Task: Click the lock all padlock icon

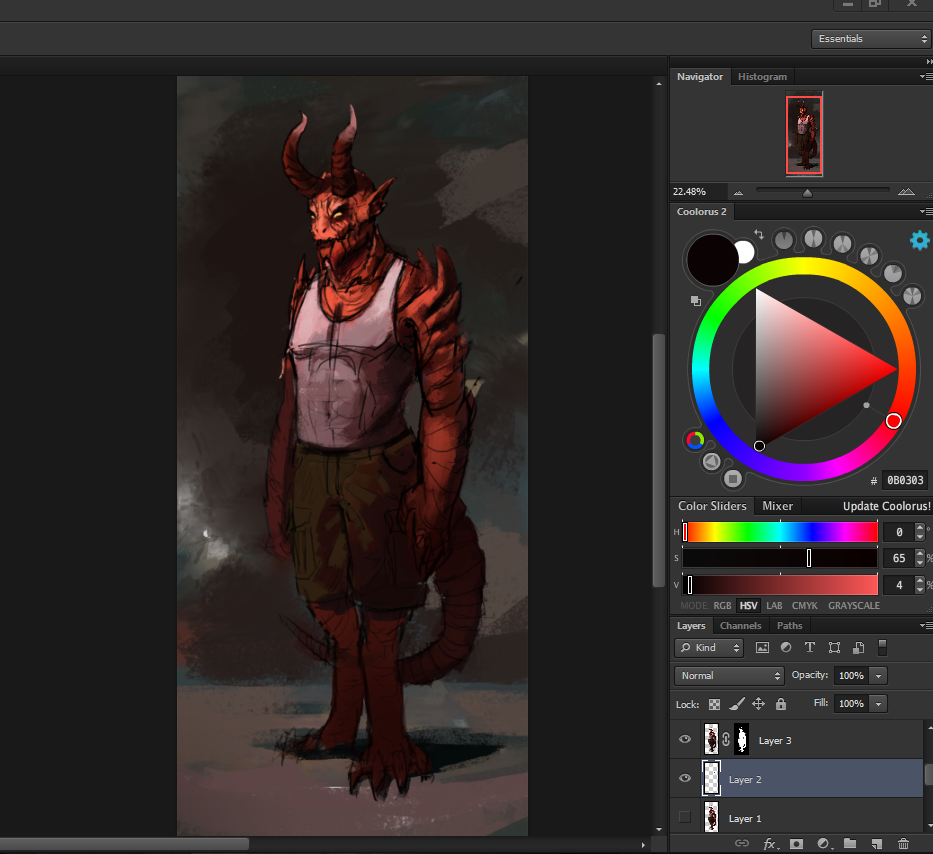Action: tap(780, 704)
